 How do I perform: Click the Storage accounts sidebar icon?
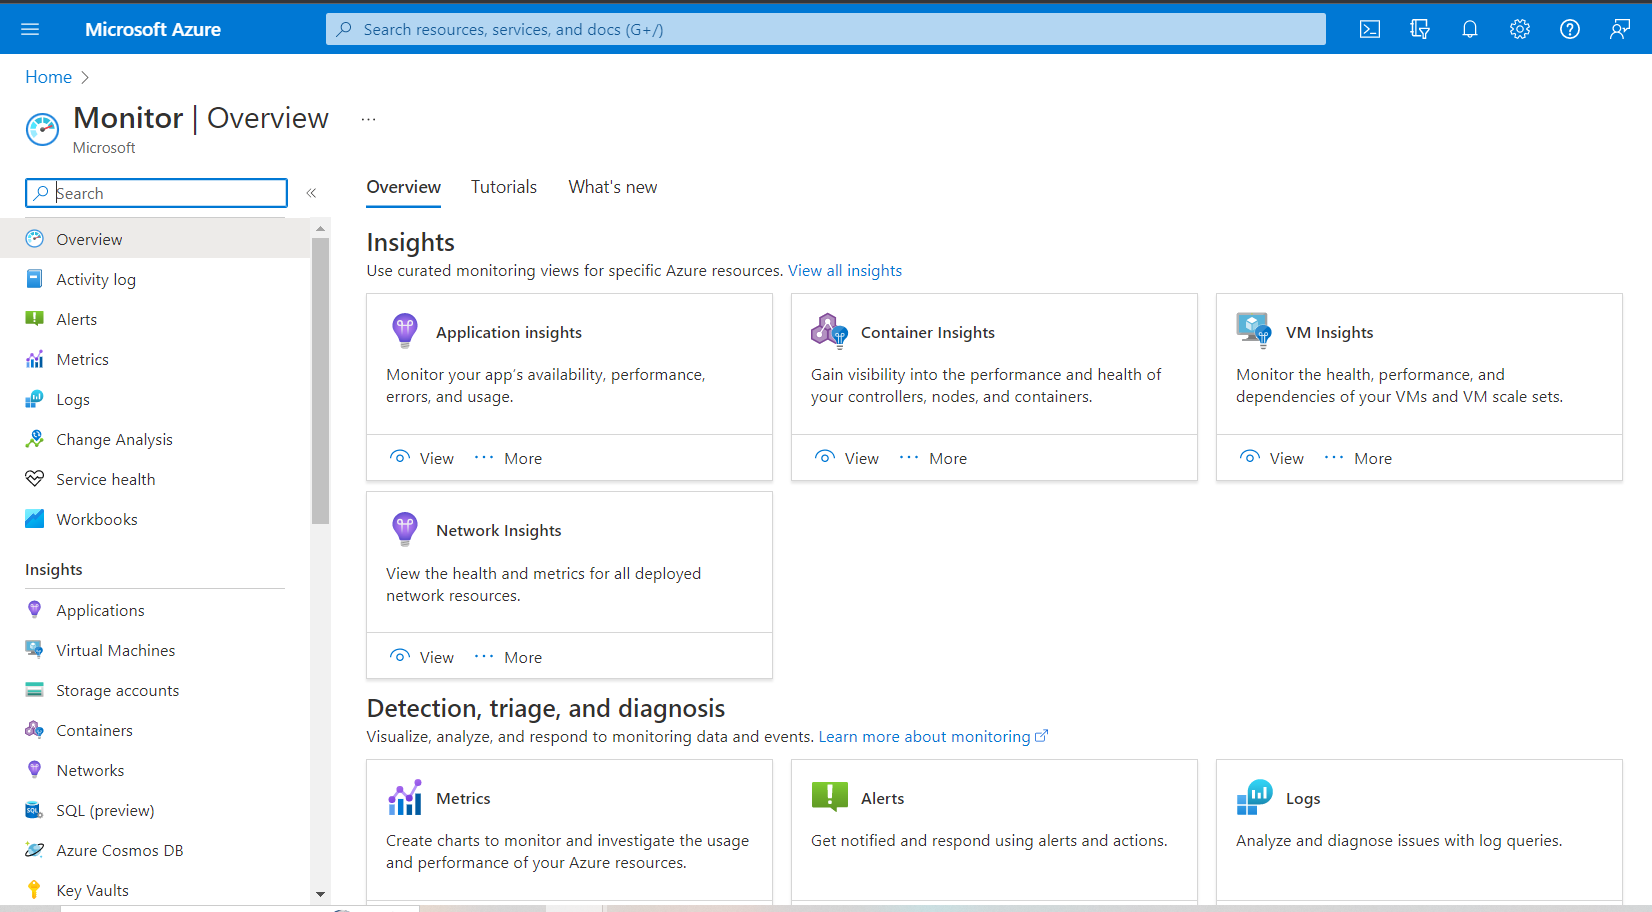click(x=34, y=690)
